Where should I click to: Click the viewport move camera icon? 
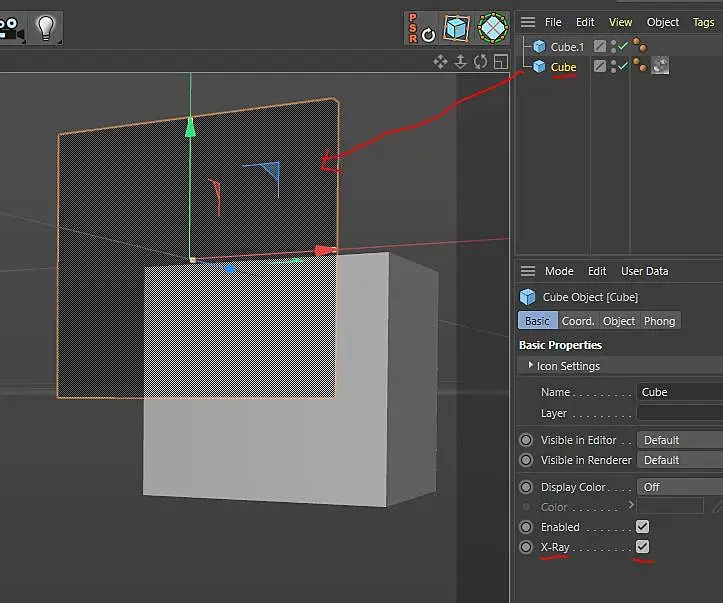pos(440,61)
